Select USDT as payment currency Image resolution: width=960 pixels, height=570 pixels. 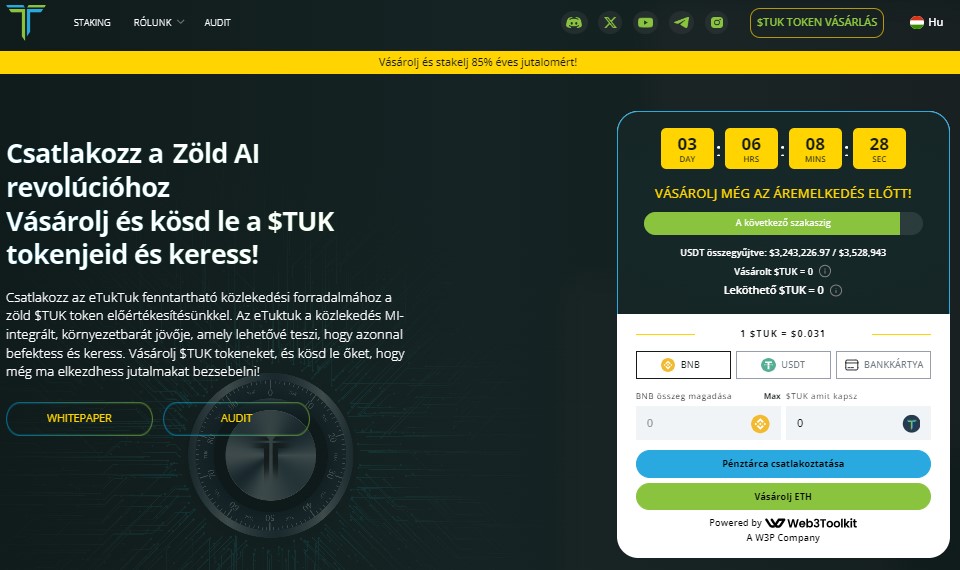[x=783, y=365]
